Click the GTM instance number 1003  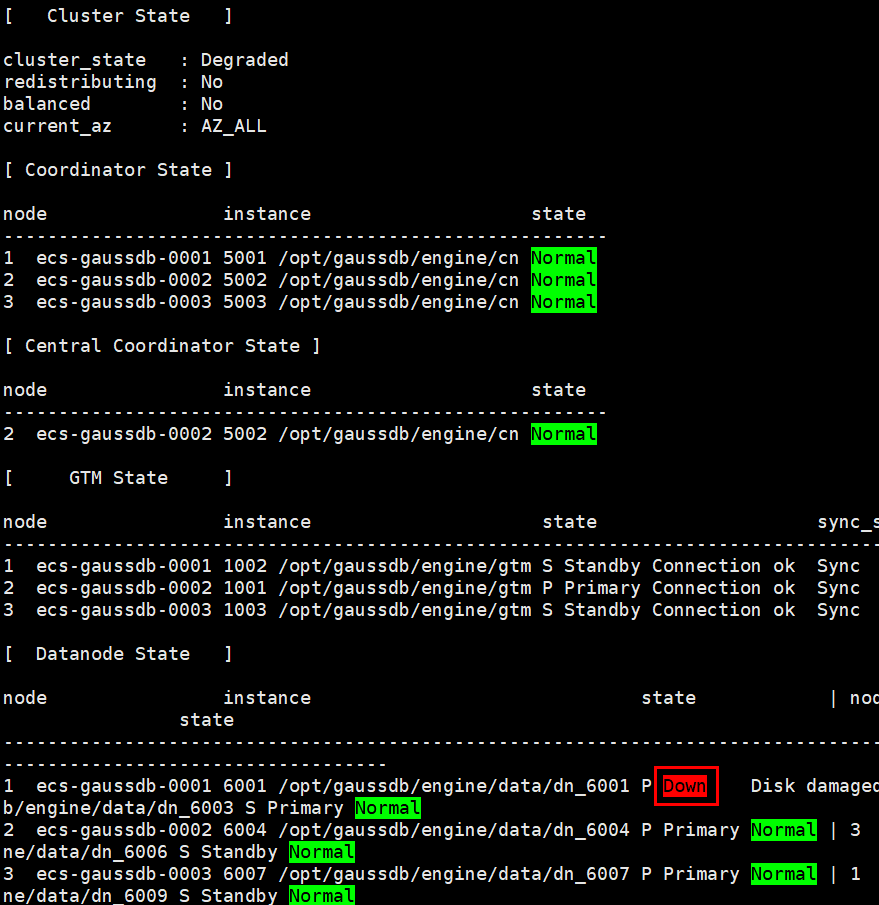coord(245,609)
